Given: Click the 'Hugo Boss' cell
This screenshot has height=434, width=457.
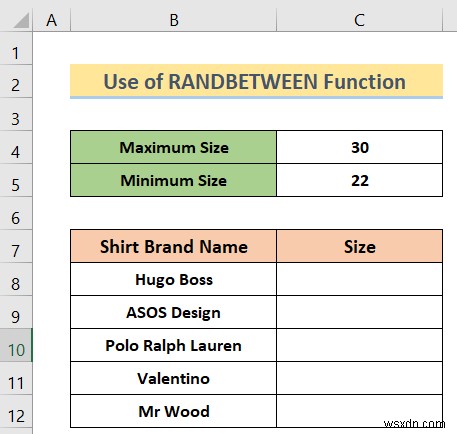Looking at the screenshot, I should point(173,279).
